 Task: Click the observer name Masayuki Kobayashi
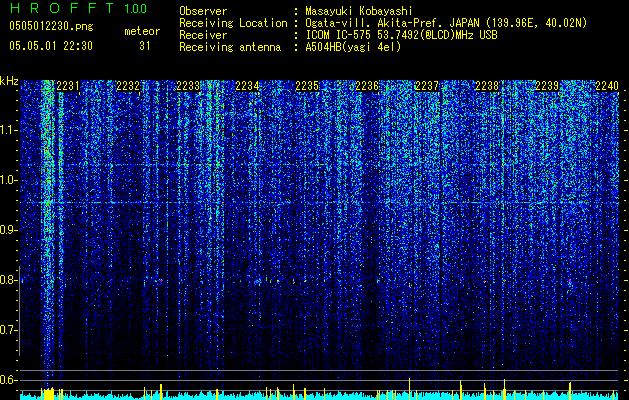[358, 11]
